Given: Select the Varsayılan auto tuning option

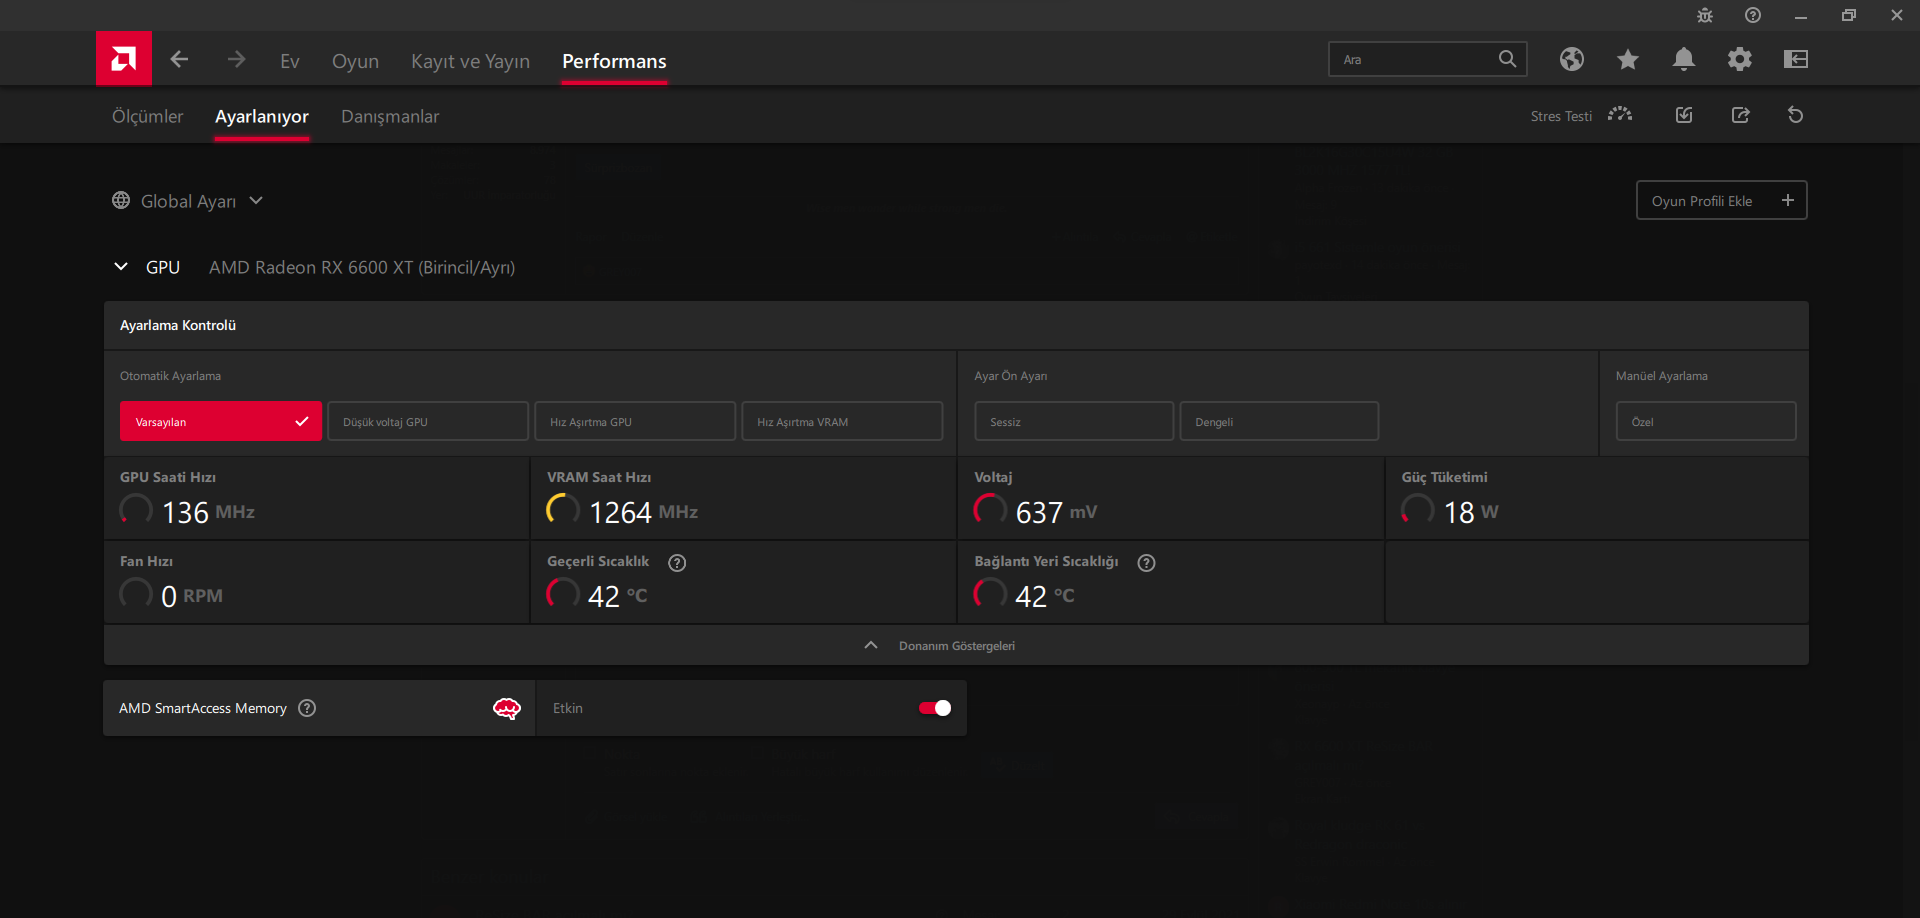Looking at the screenshot, I should 221,421.
